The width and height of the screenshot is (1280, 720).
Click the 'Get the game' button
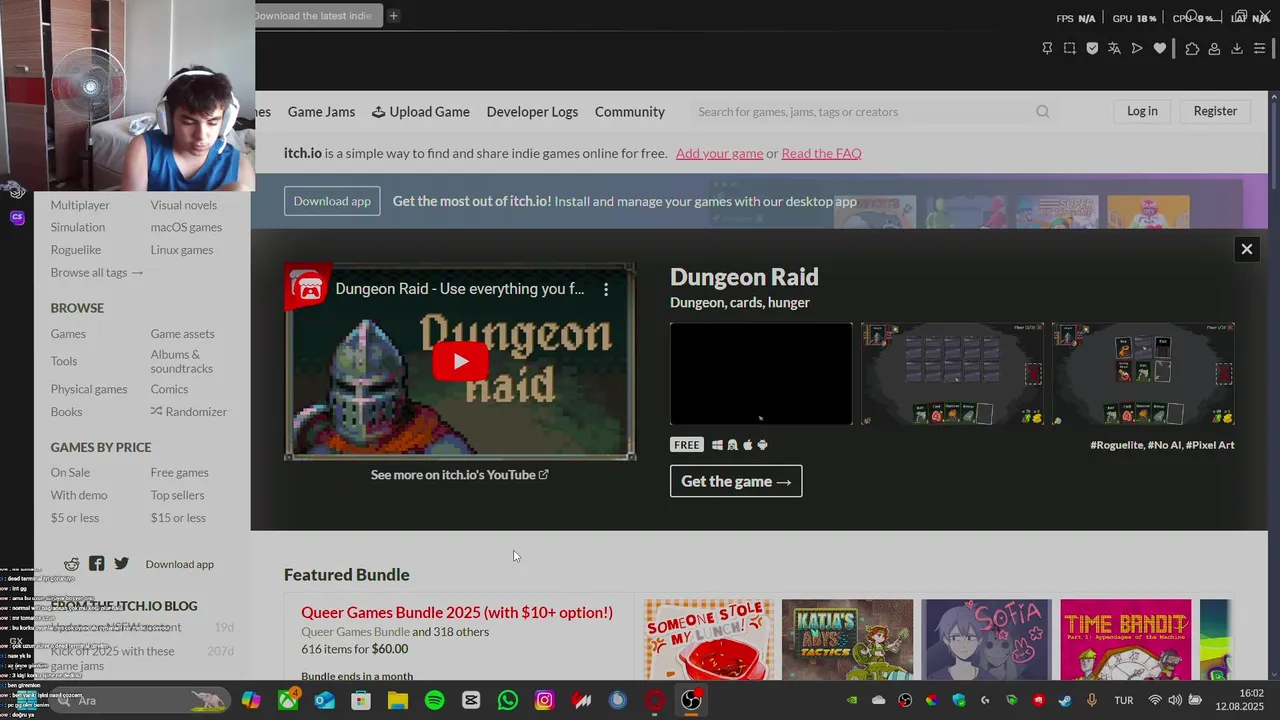pos(736,481)
